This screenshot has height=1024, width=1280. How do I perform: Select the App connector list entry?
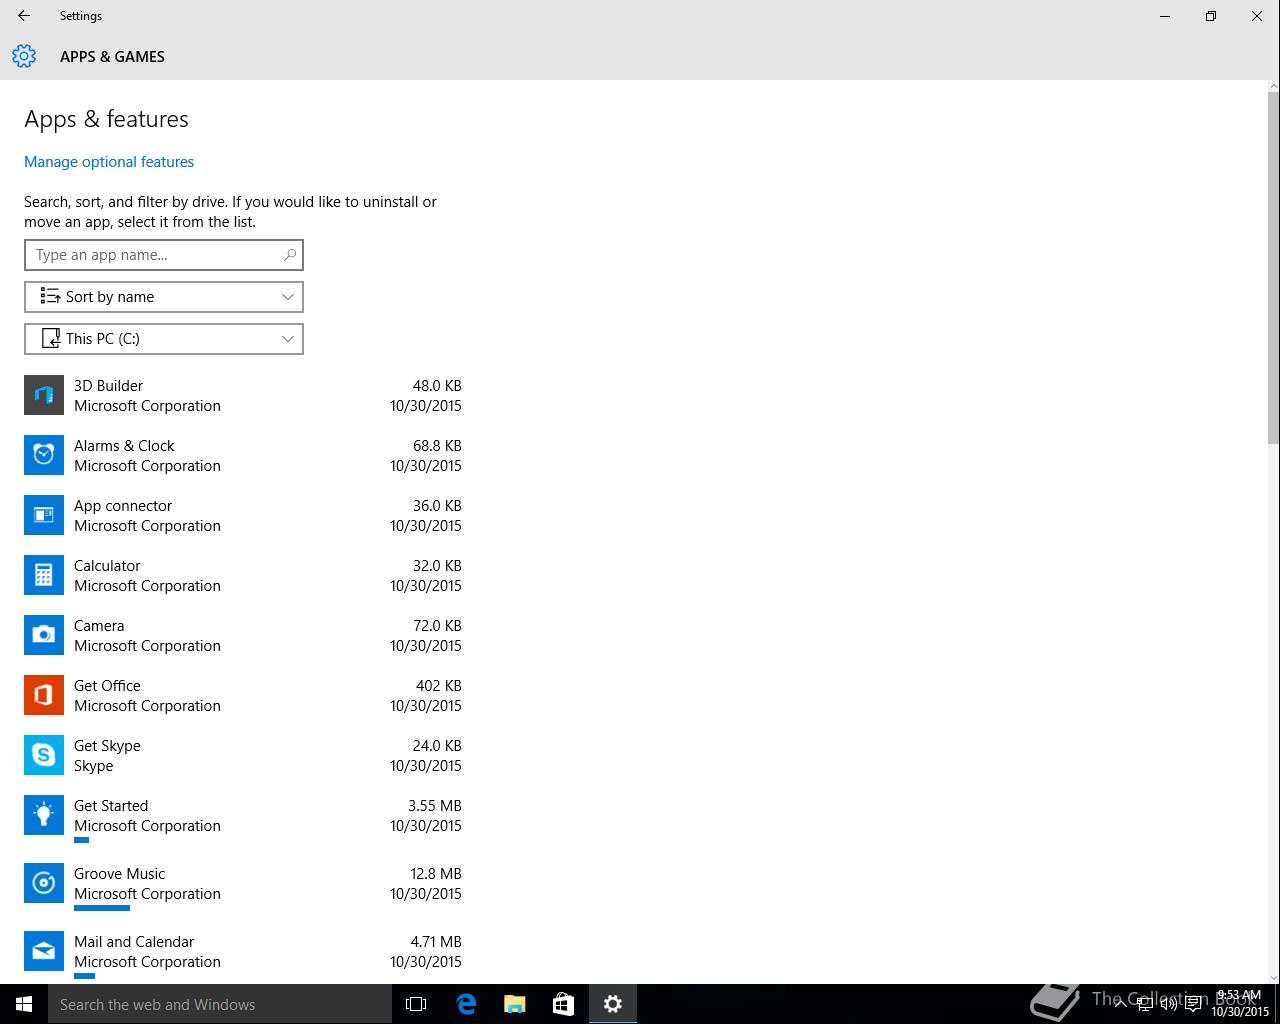point(243,515)
